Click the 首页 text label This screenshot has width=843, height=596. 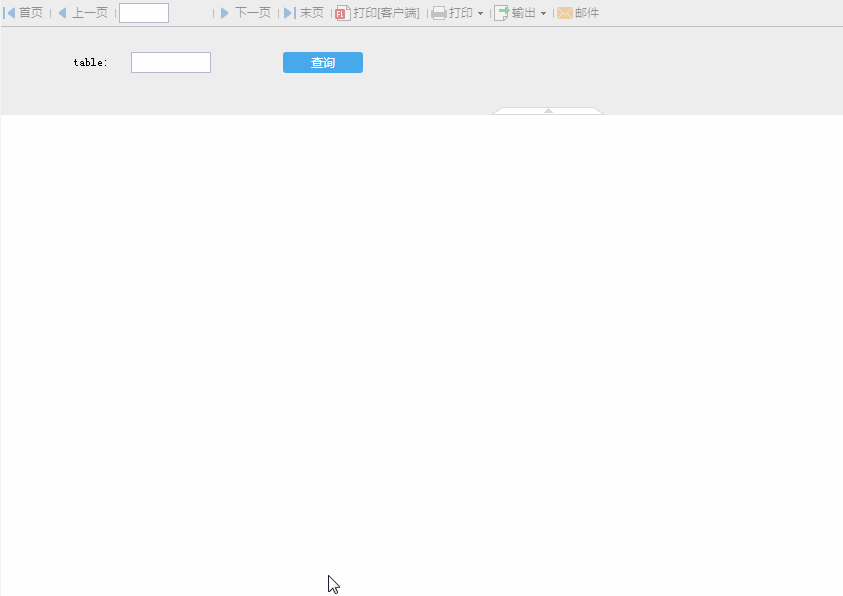point(31,13)
